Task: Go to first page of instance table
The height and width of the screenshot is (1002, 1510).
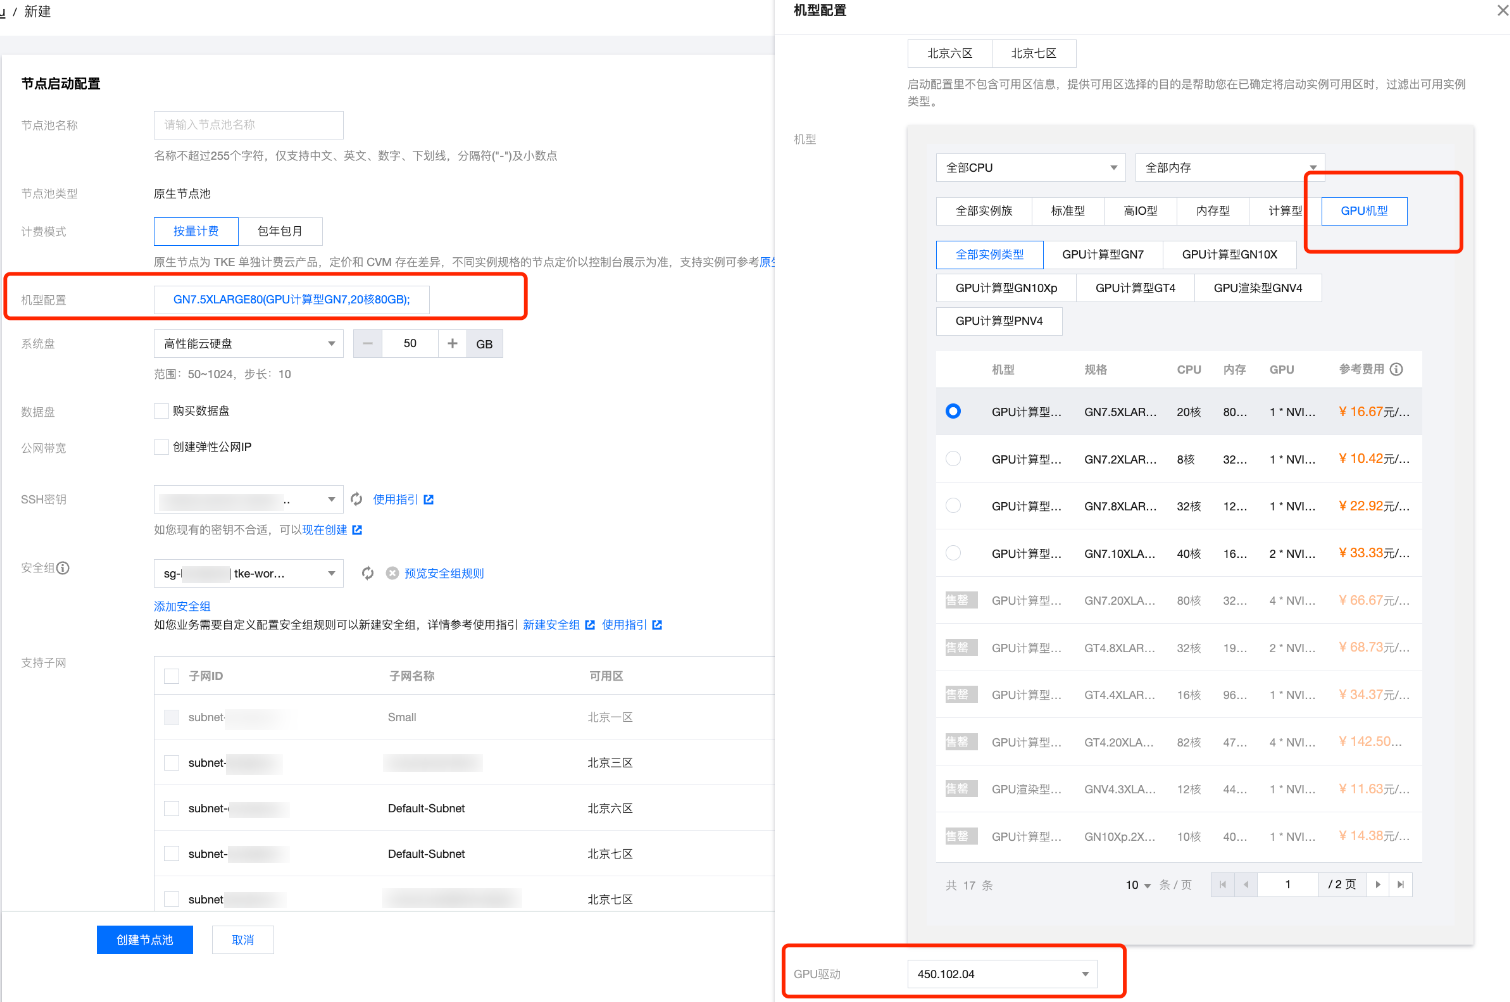Action: (x=1222, y=885)
